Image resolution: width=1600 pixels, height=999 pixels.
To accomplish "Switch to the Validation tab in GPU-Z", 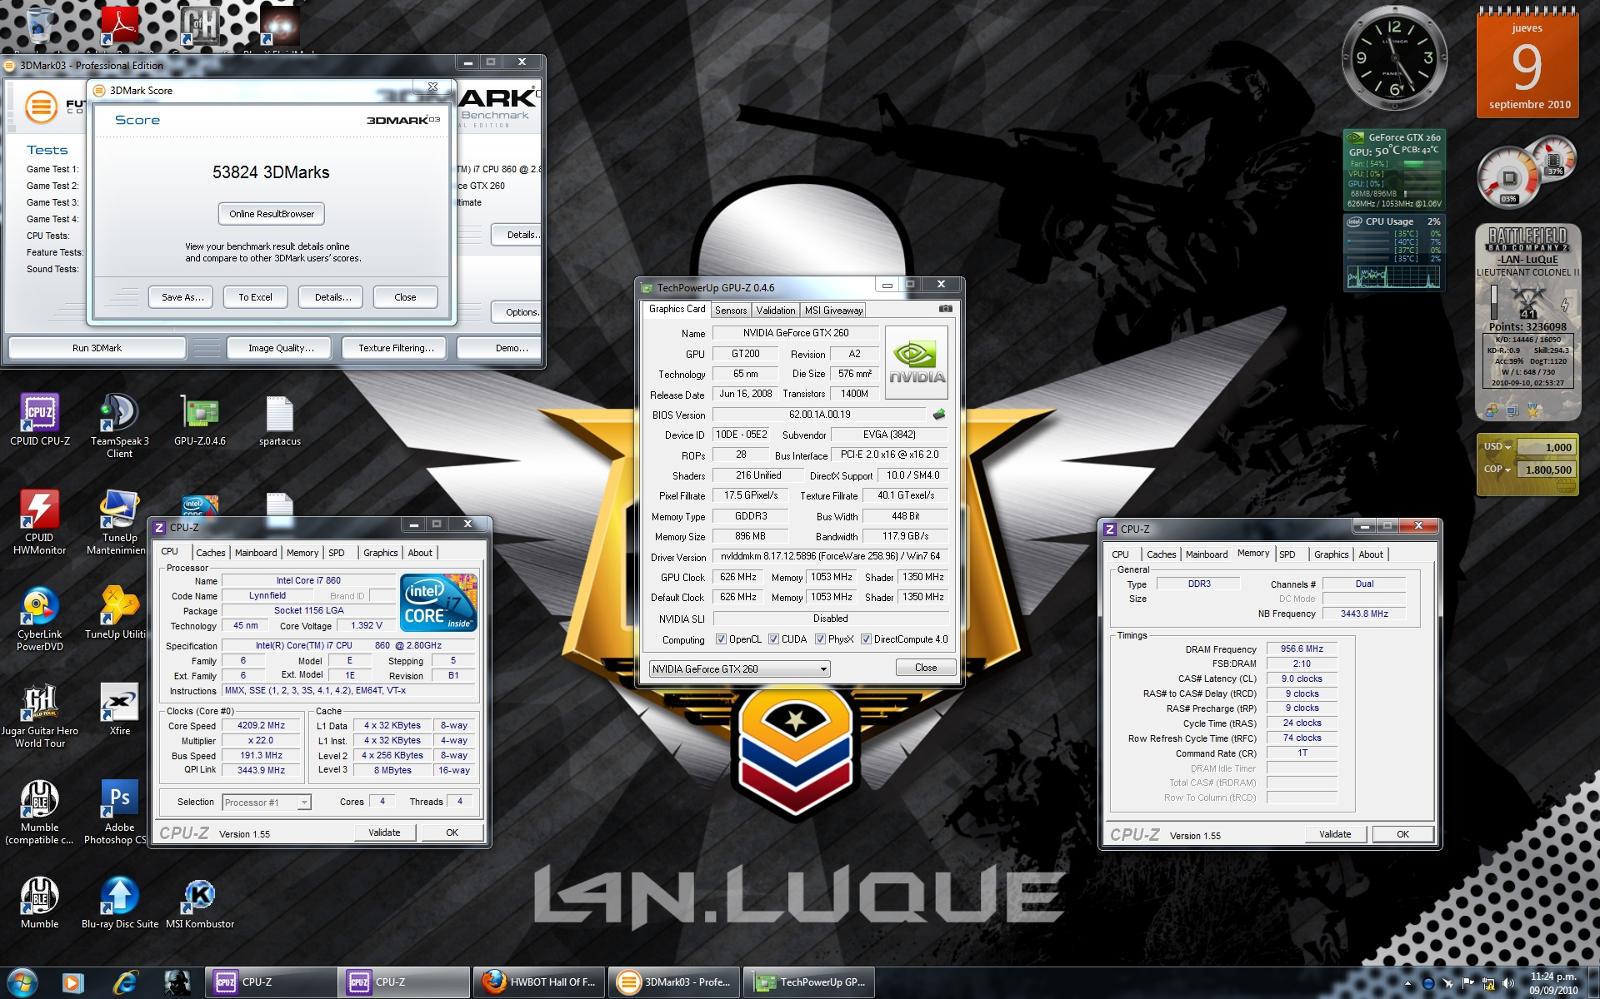I will pyautogui.click(x=776, y=310).
